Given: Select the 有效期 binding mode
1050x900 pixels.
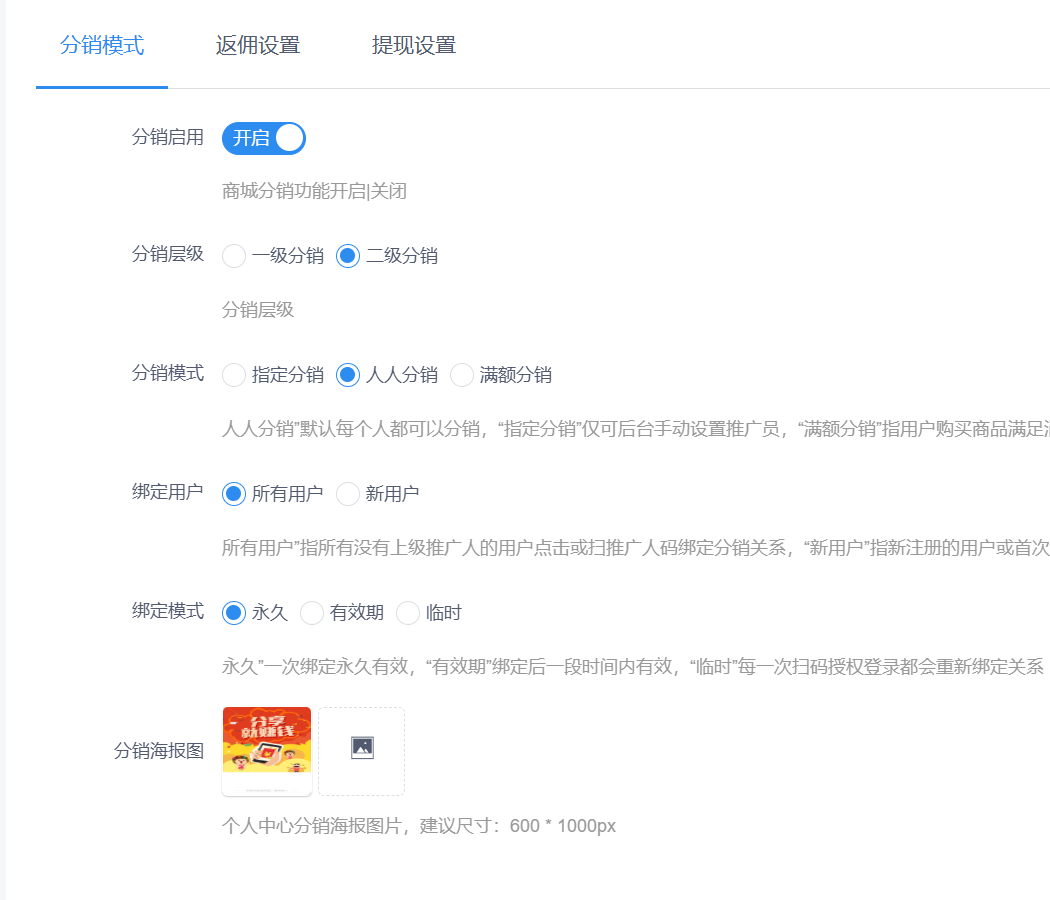Looking at the screenshot, I should pos(312,613).
